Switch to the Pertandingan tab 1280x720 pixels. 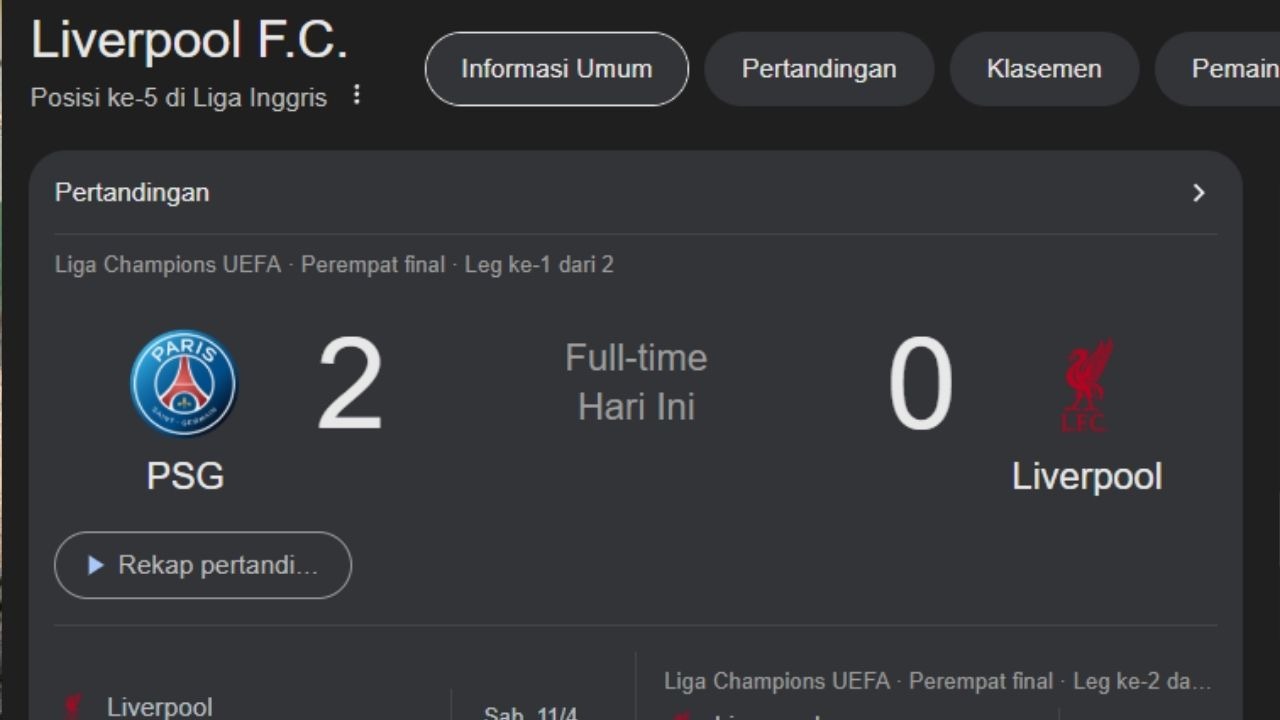tap(819, 69)
